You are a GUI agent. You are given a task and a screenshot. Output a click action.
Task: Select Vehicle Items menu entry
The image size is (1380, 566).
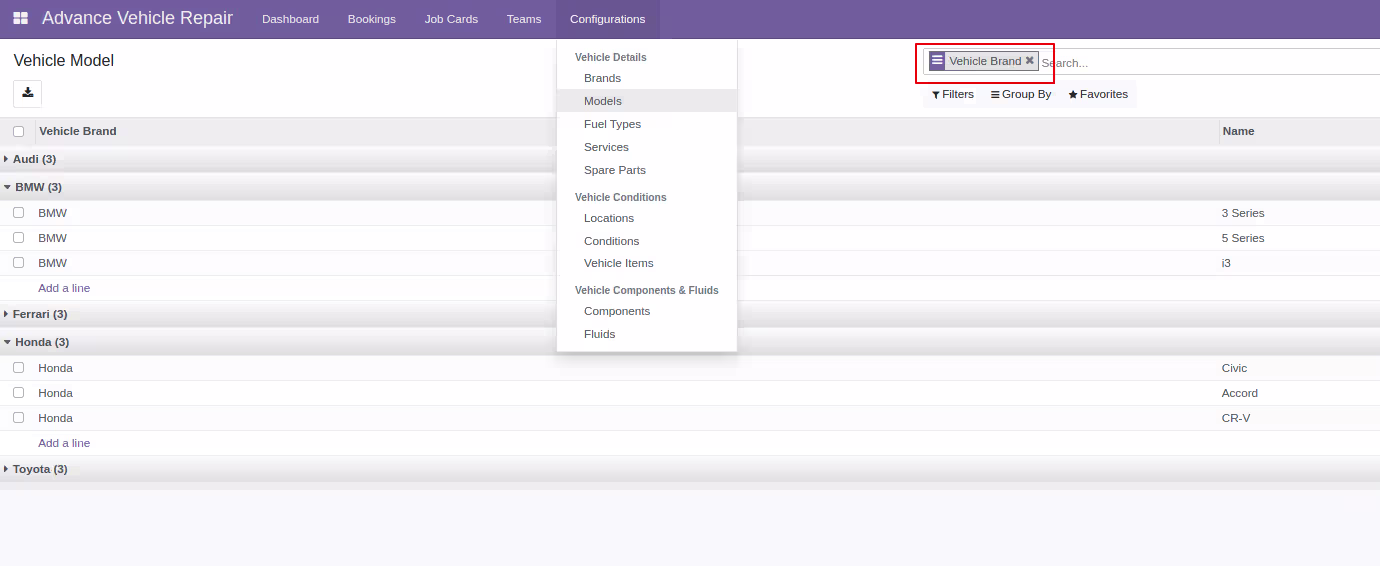tap(647, 263)
